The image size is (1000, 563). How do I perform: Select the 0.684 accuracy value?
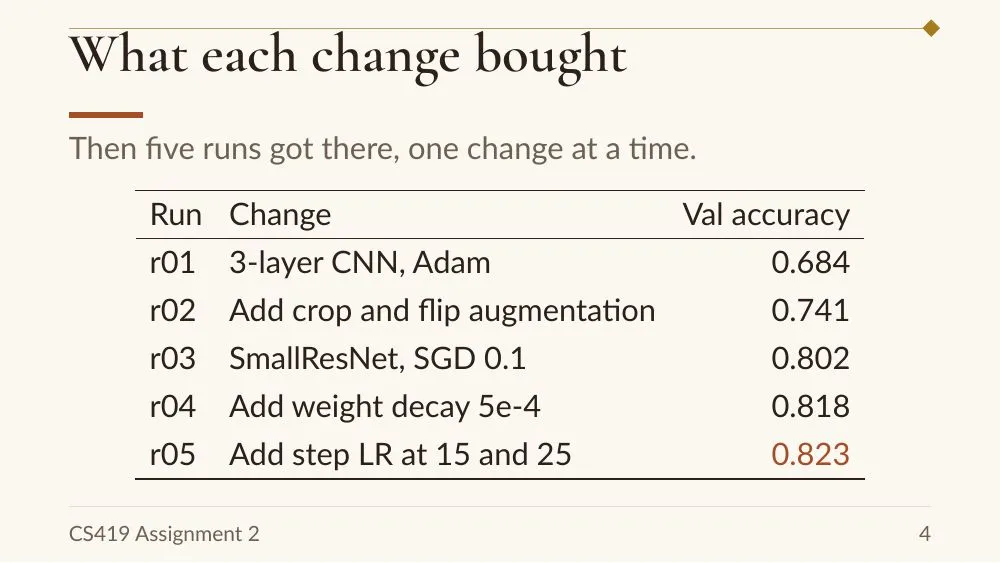(x=811, y=263)
